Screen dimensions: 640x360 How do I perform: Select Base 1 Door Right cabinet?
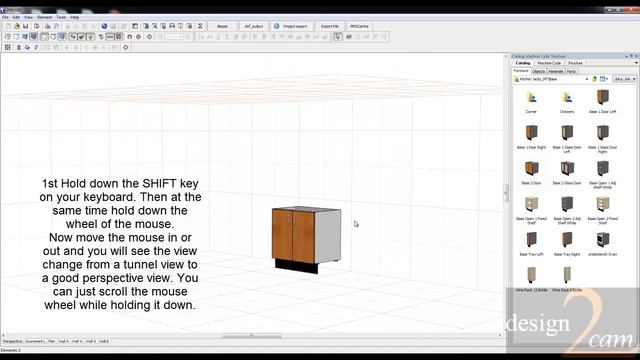coord(531,138)
